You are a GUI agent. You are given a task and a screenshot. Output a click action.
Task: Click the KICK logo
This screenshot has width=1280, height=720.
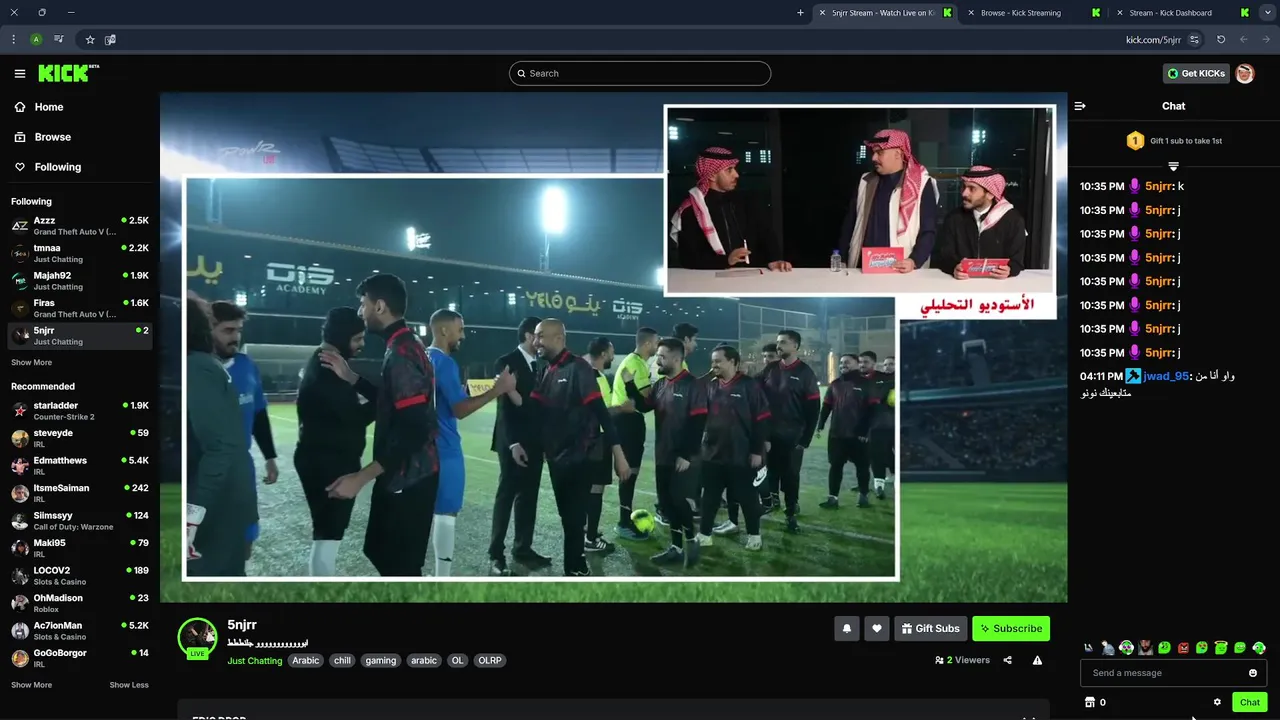68,73
